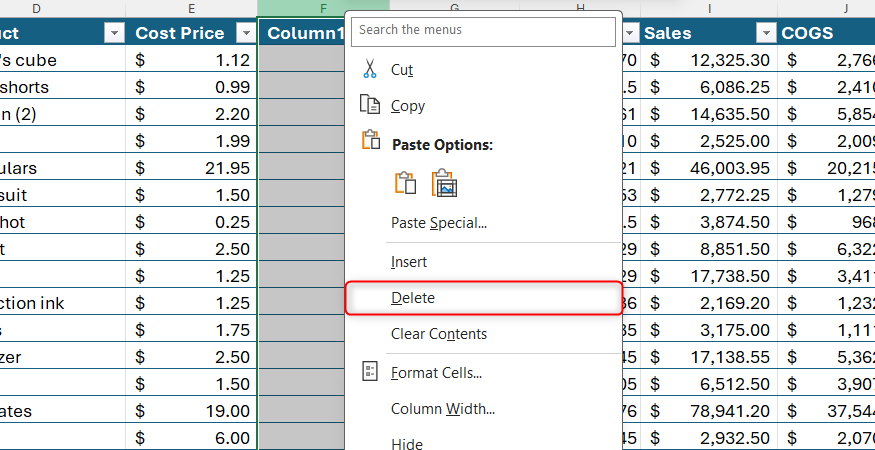Choose the Paste as Picture option
The image size is (875, 450).
(444, 183)
